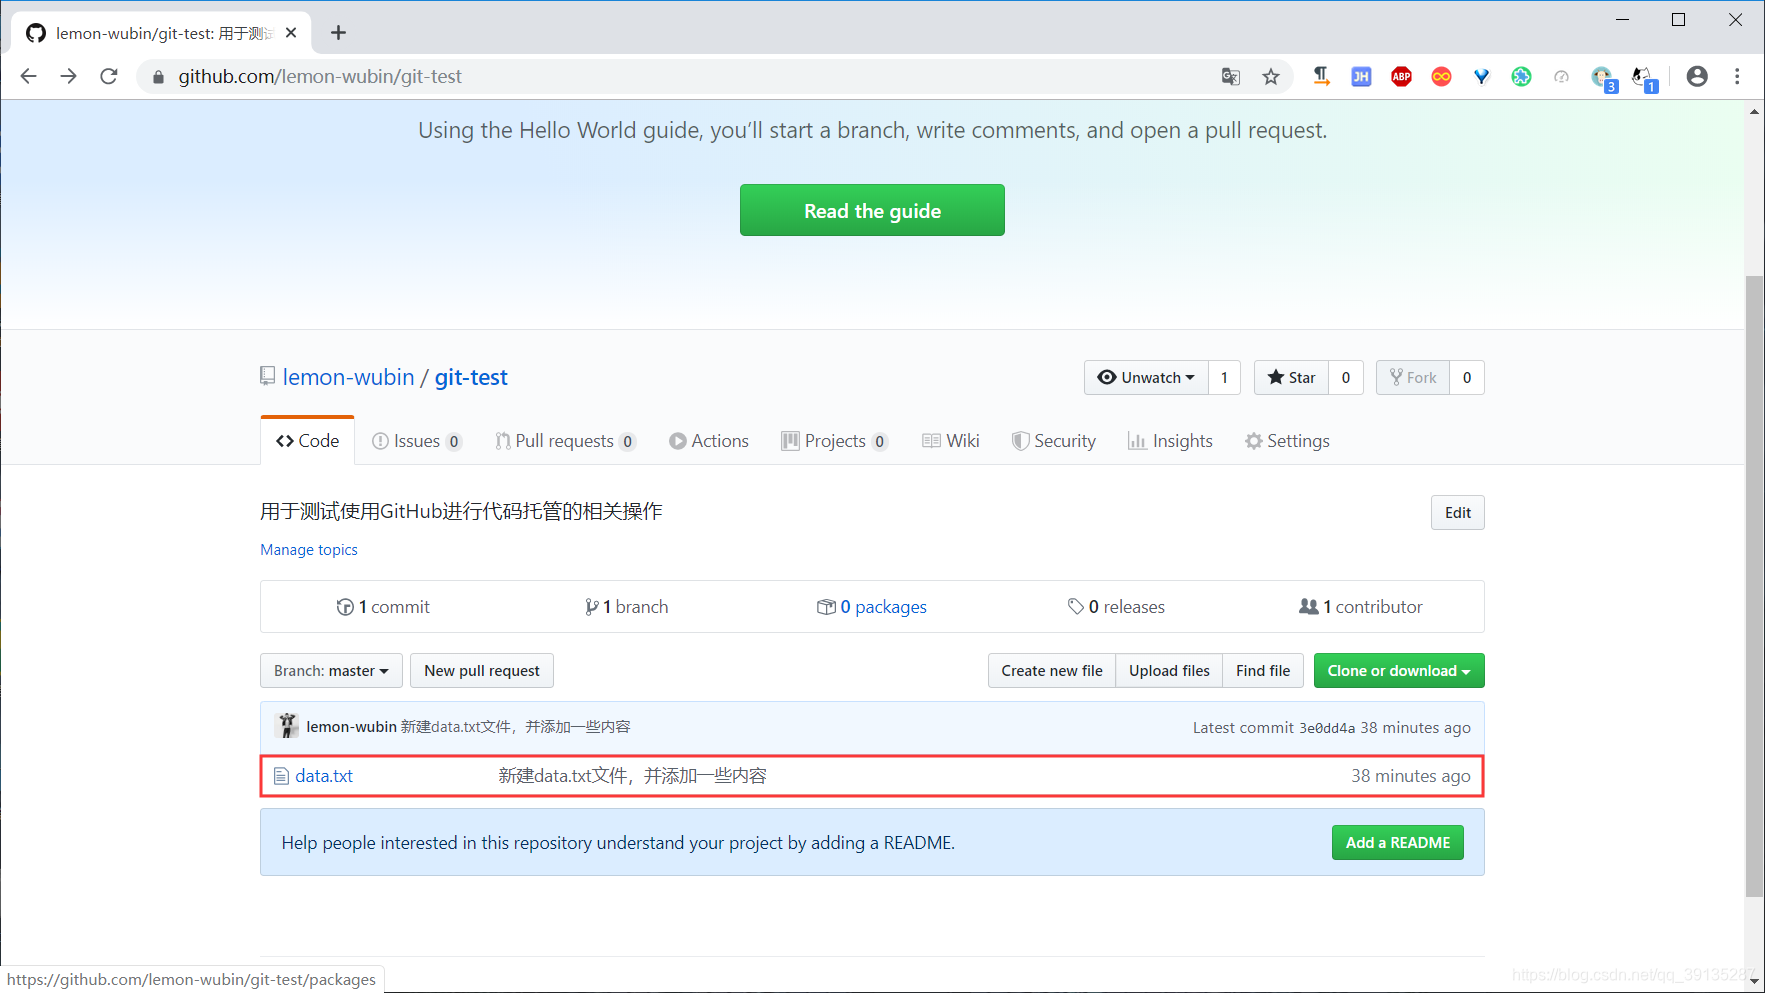This screenshot has width=1765, height=993.
Task: Open lemon-wubin owner profile link
Action: (348, 377)
